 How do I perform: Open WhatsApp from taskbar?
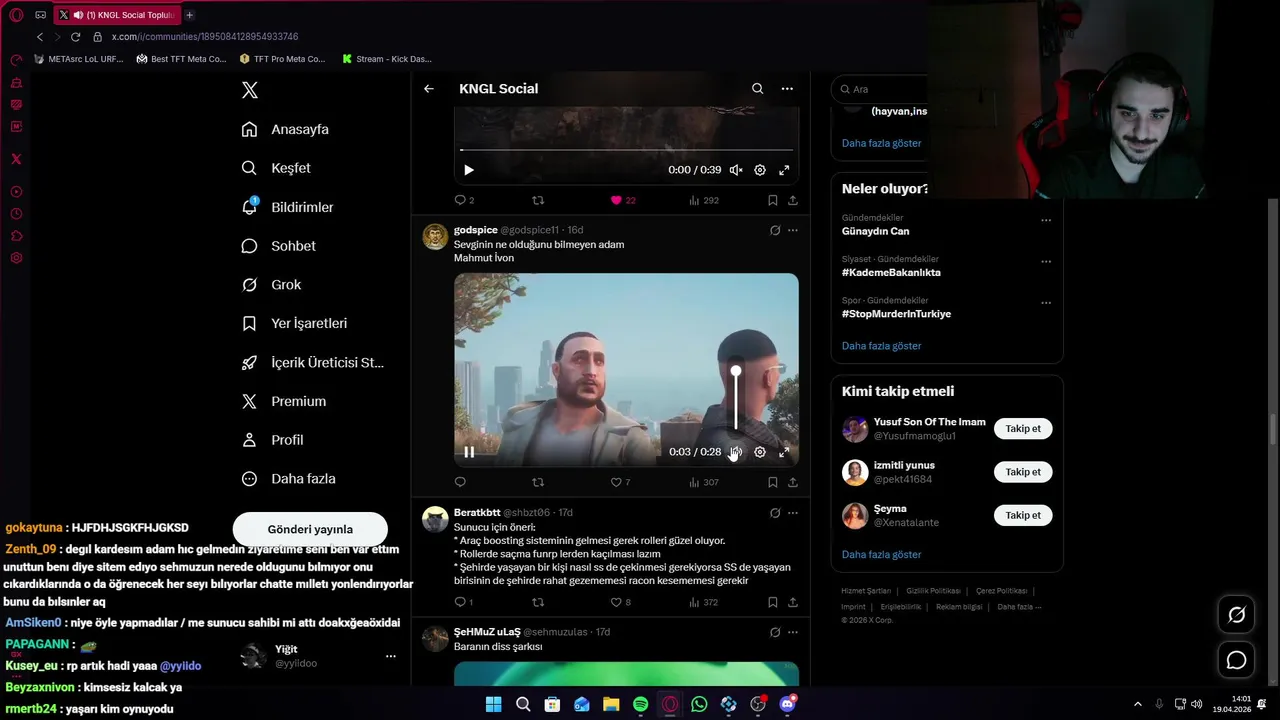[699, 704]
